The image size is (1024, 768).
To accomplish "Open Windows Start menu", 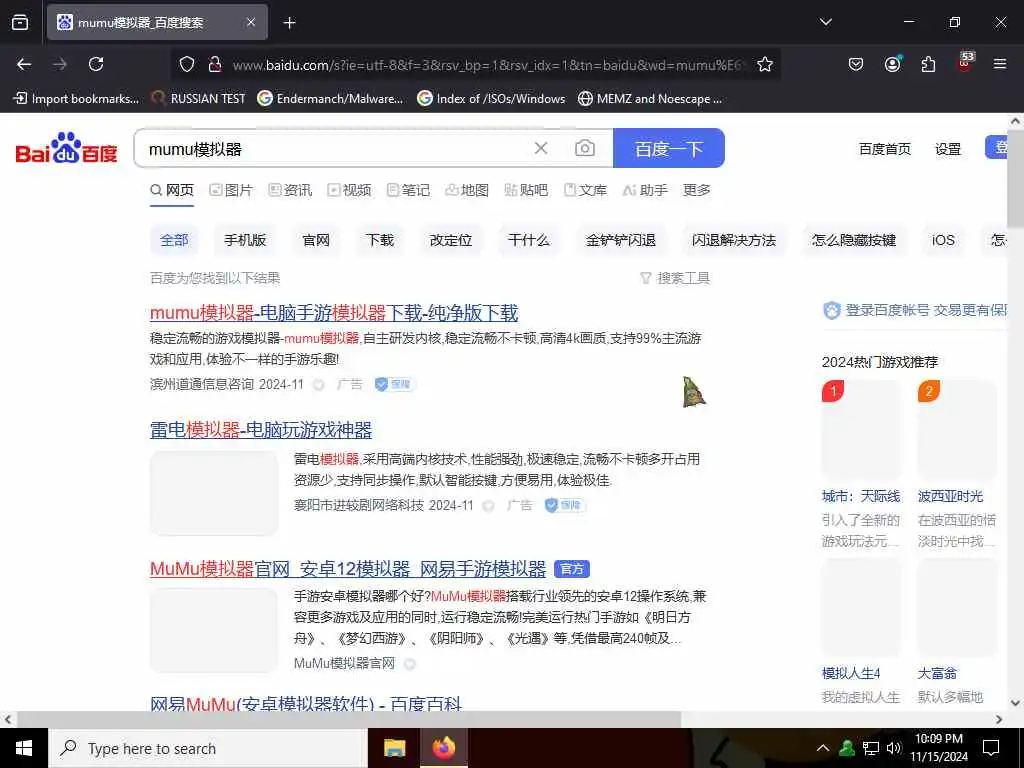I will click(24, 748).
